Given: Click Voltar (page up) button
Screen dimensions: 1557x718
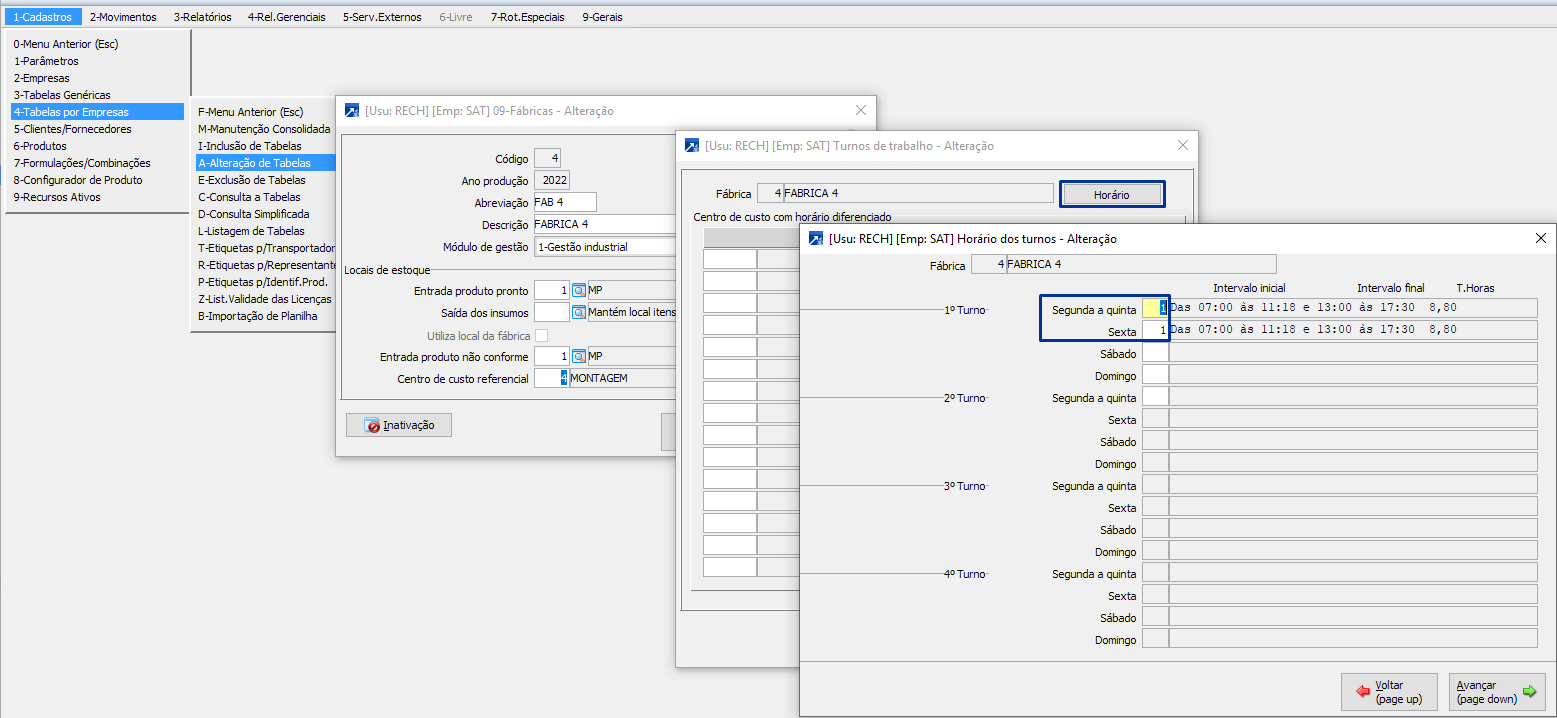Looking at the screenshot, I should (1388, 692).
